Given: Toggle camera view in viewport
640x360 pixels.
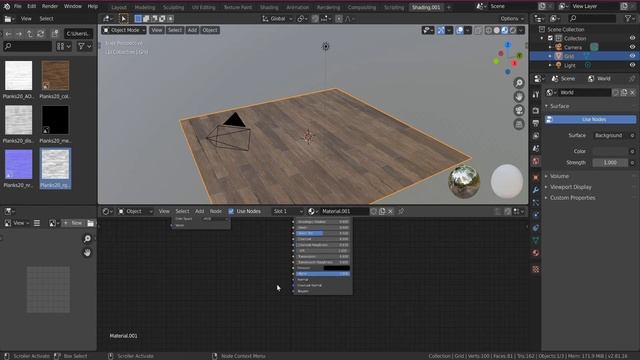Looking at the screenshot, I should pos(519,110).
